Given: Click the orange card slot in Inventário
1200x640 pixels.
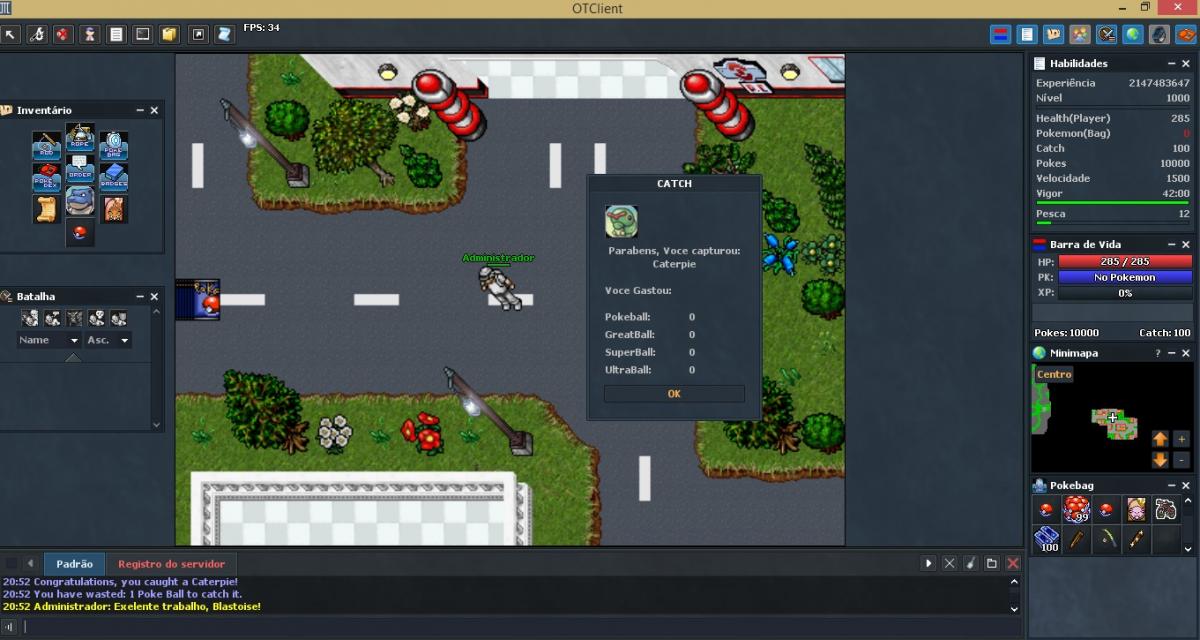Looking at the screenshot, I should 113,209.
